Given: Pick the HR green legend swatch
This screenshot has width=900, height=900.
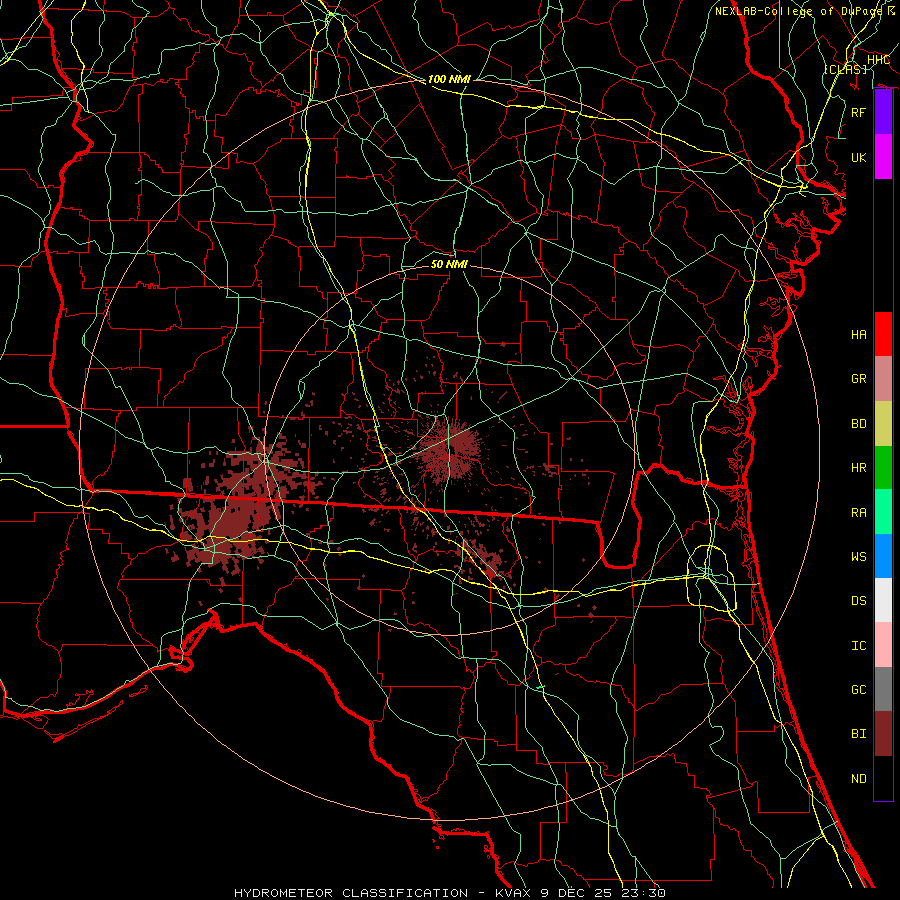Looking at the screenshot, I should point(883,468).
